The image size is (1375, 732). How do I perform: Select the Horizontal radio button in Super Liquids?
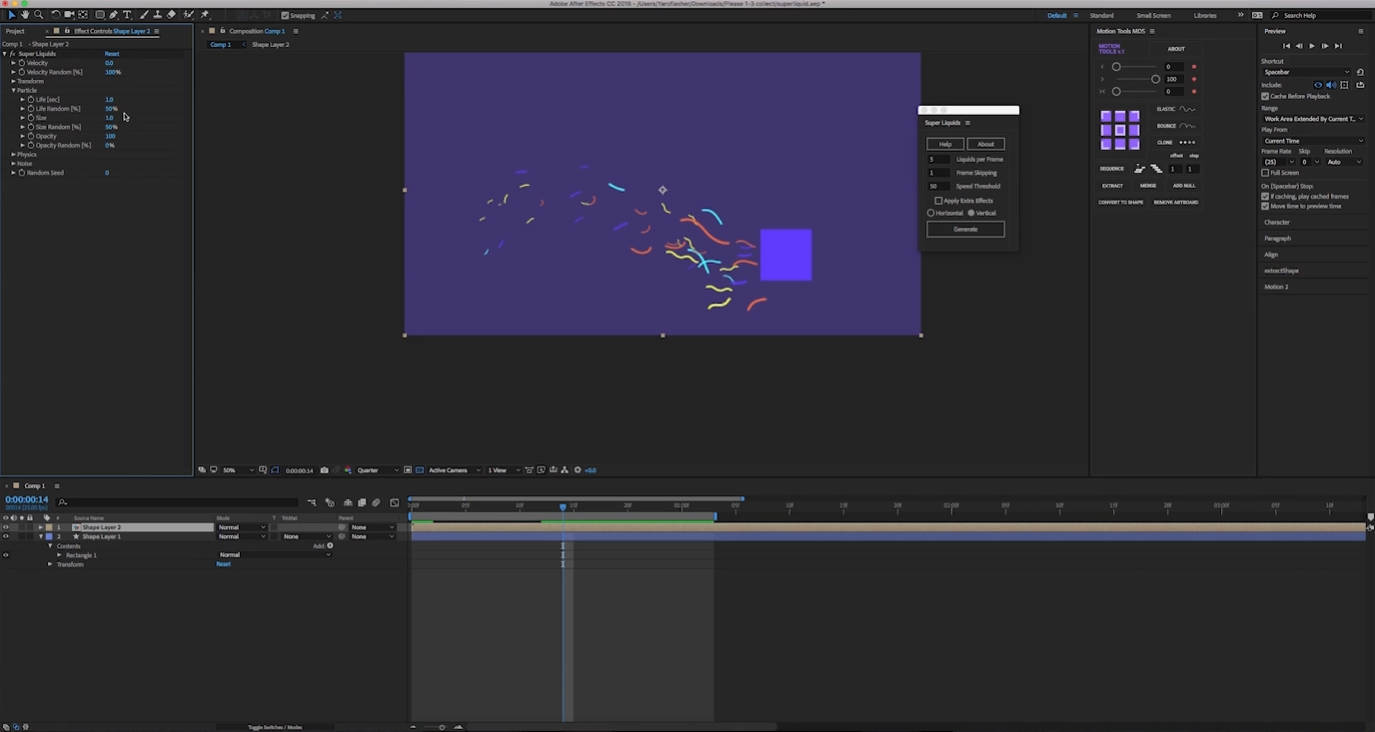pos(932,212)
